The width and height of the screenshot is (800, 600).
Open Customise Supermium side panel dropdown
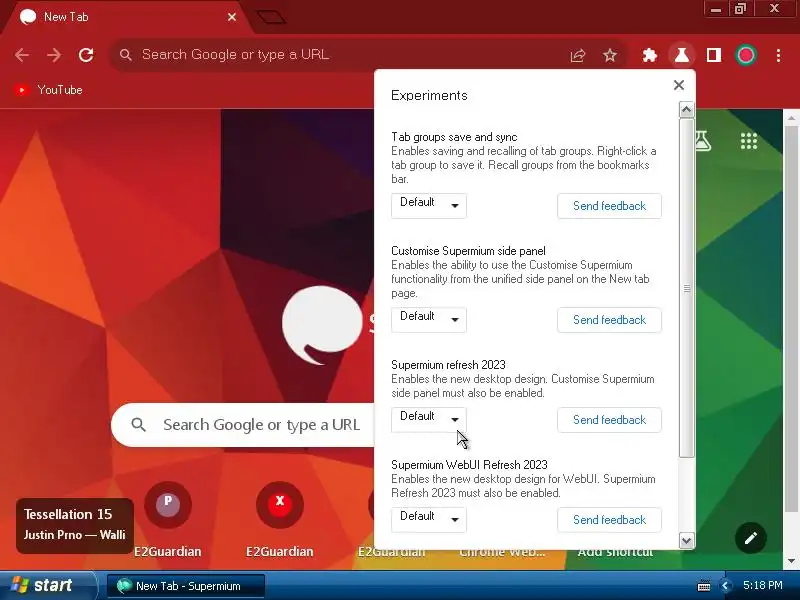pos(429,320)
